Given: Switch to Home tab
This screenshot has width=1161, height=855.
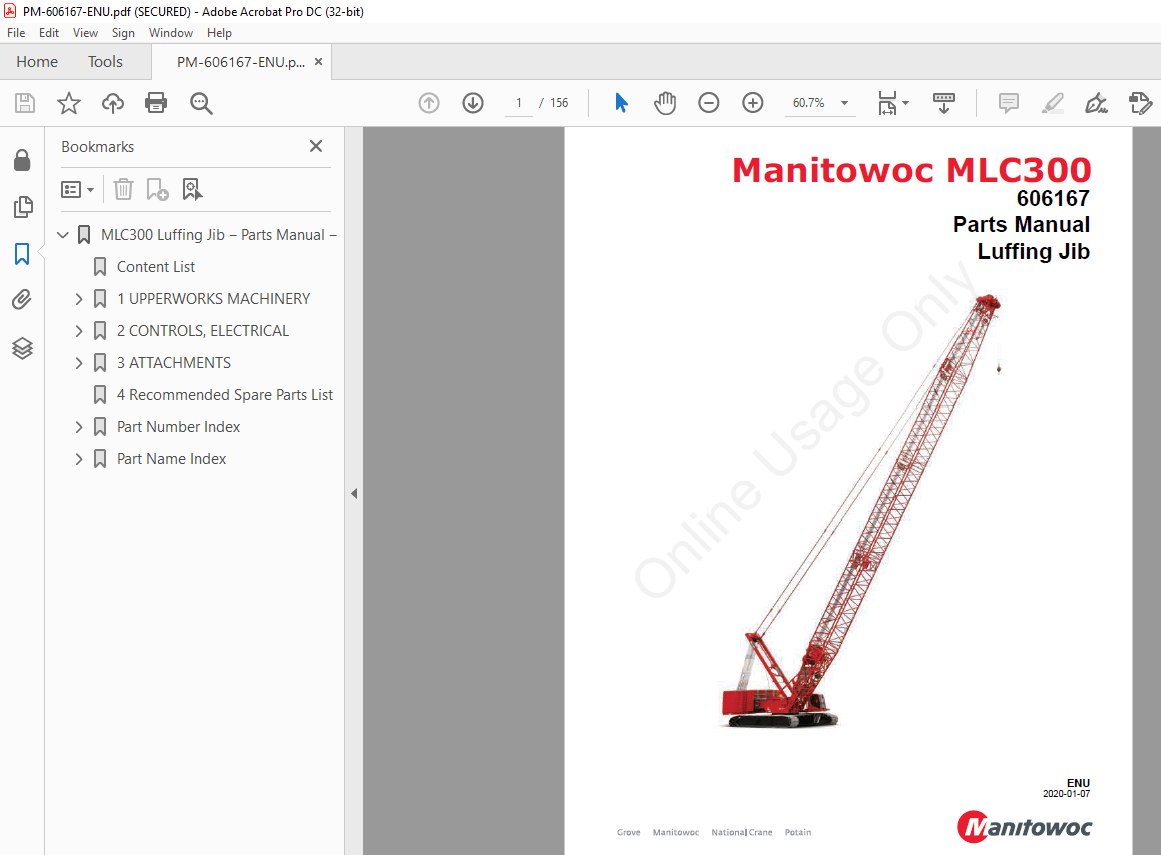Looking at the screenshot, I should coord(37,61).
